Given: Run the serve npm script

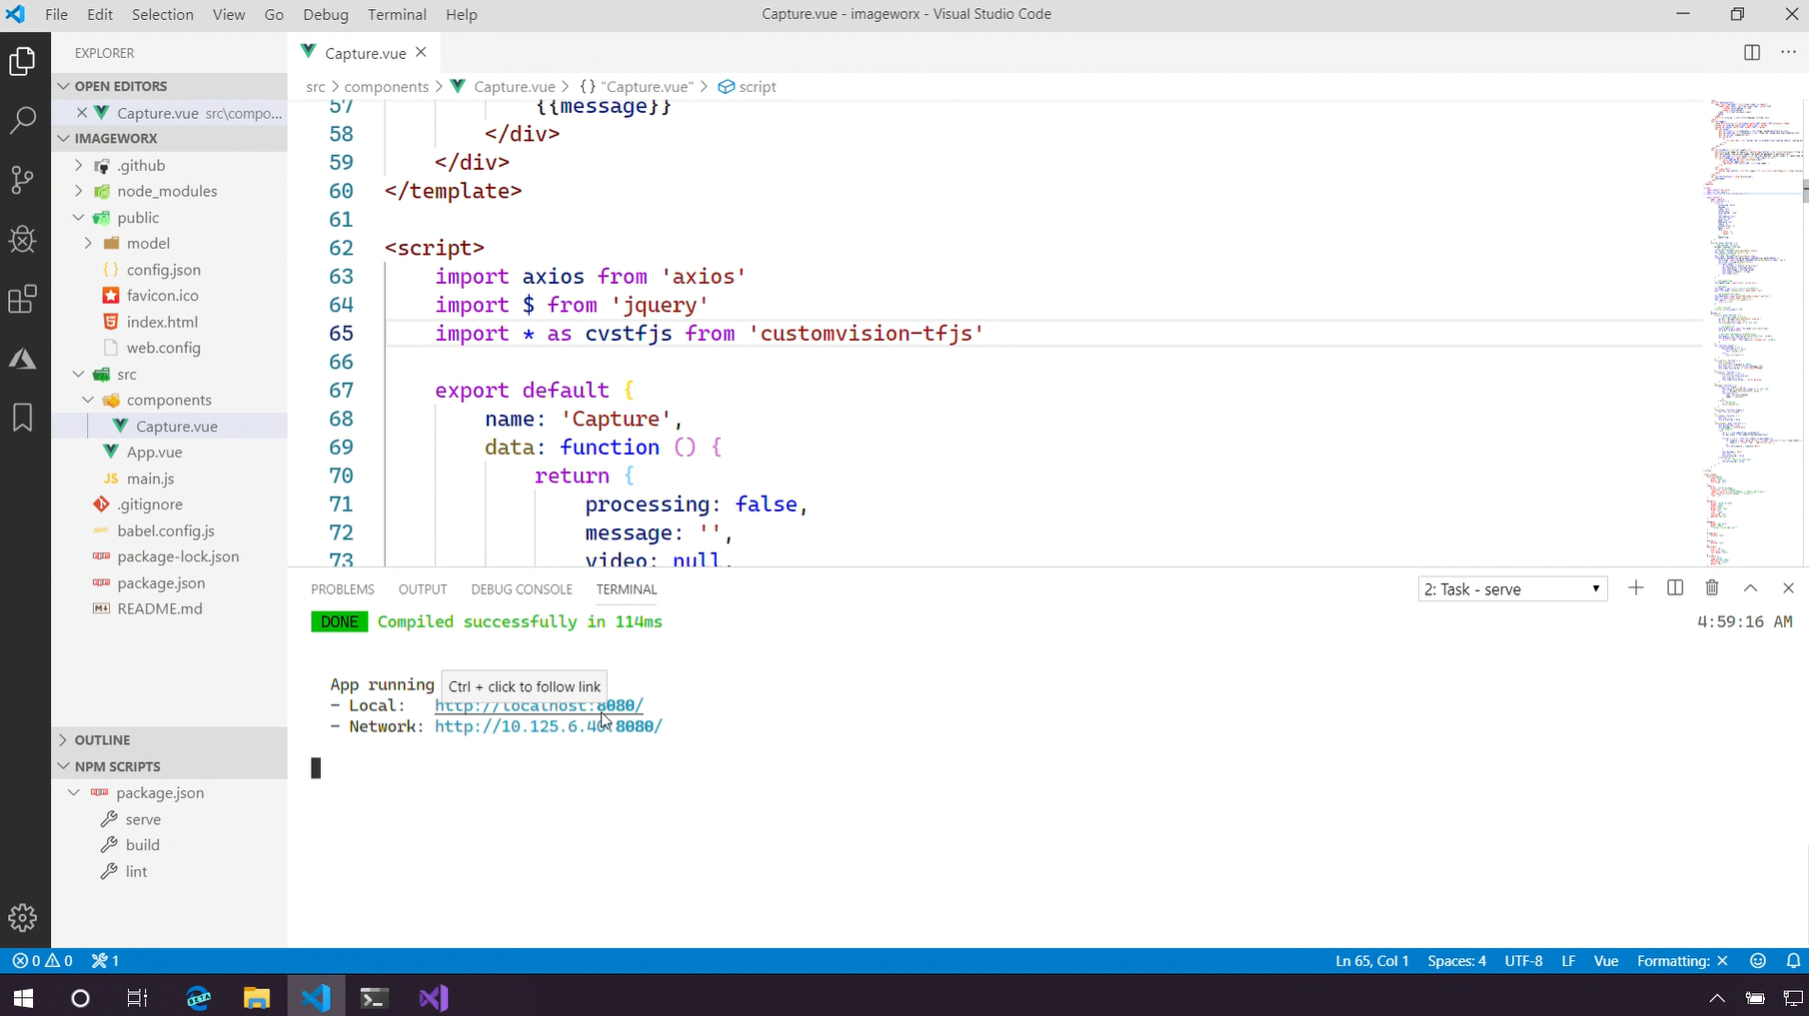Looking at the screenshot, I should (143, 819).
